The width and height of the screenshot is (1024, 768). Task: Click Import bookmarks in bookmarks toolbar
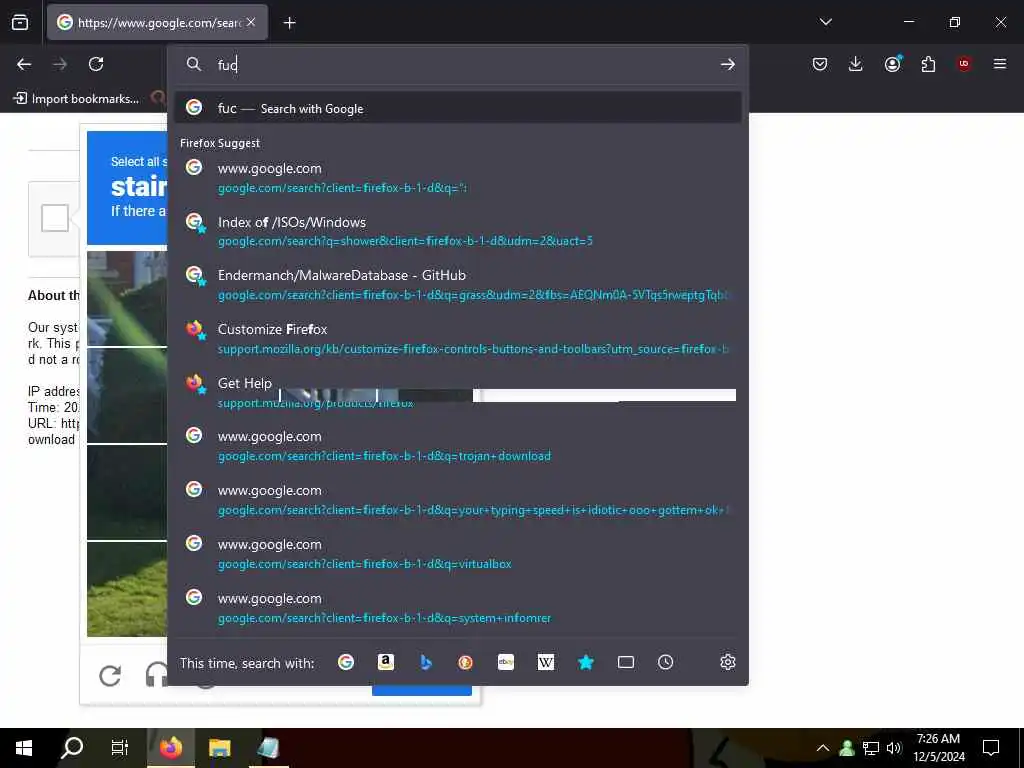point(76,99)
